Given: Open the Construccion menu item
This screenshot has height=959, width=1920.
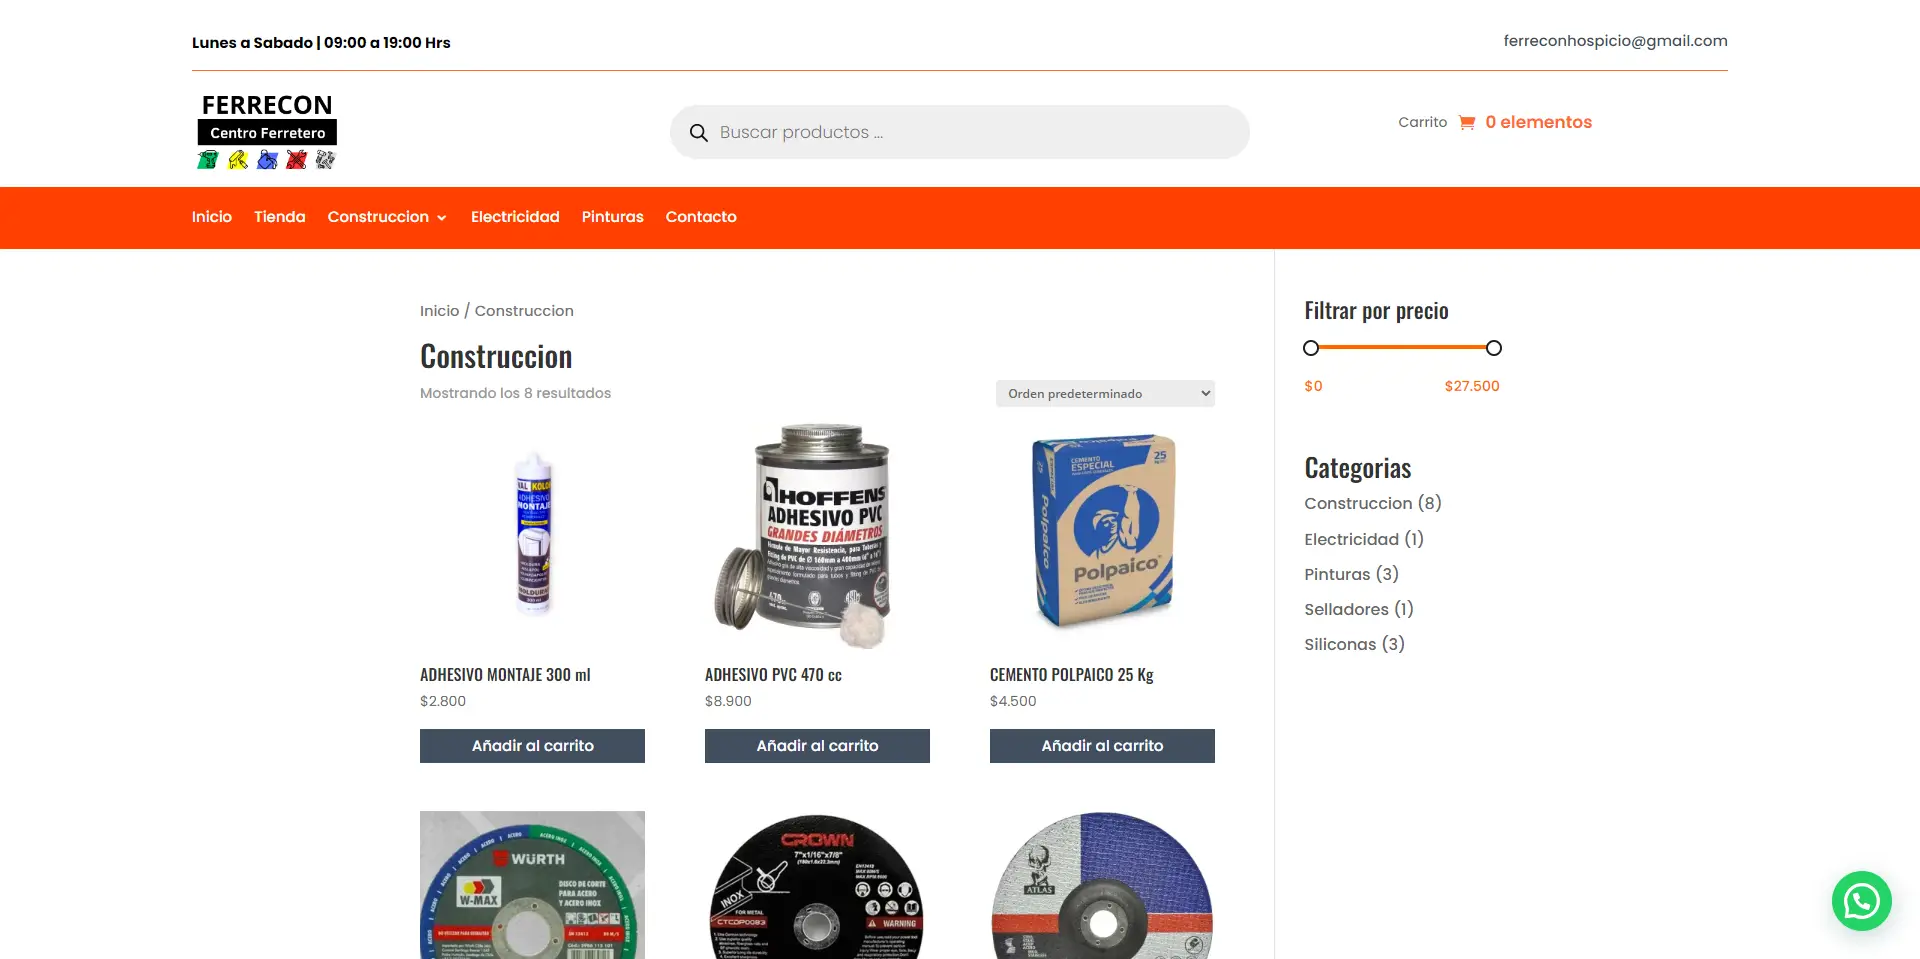Looking at the screenshot, I should (x=378, y=217).
